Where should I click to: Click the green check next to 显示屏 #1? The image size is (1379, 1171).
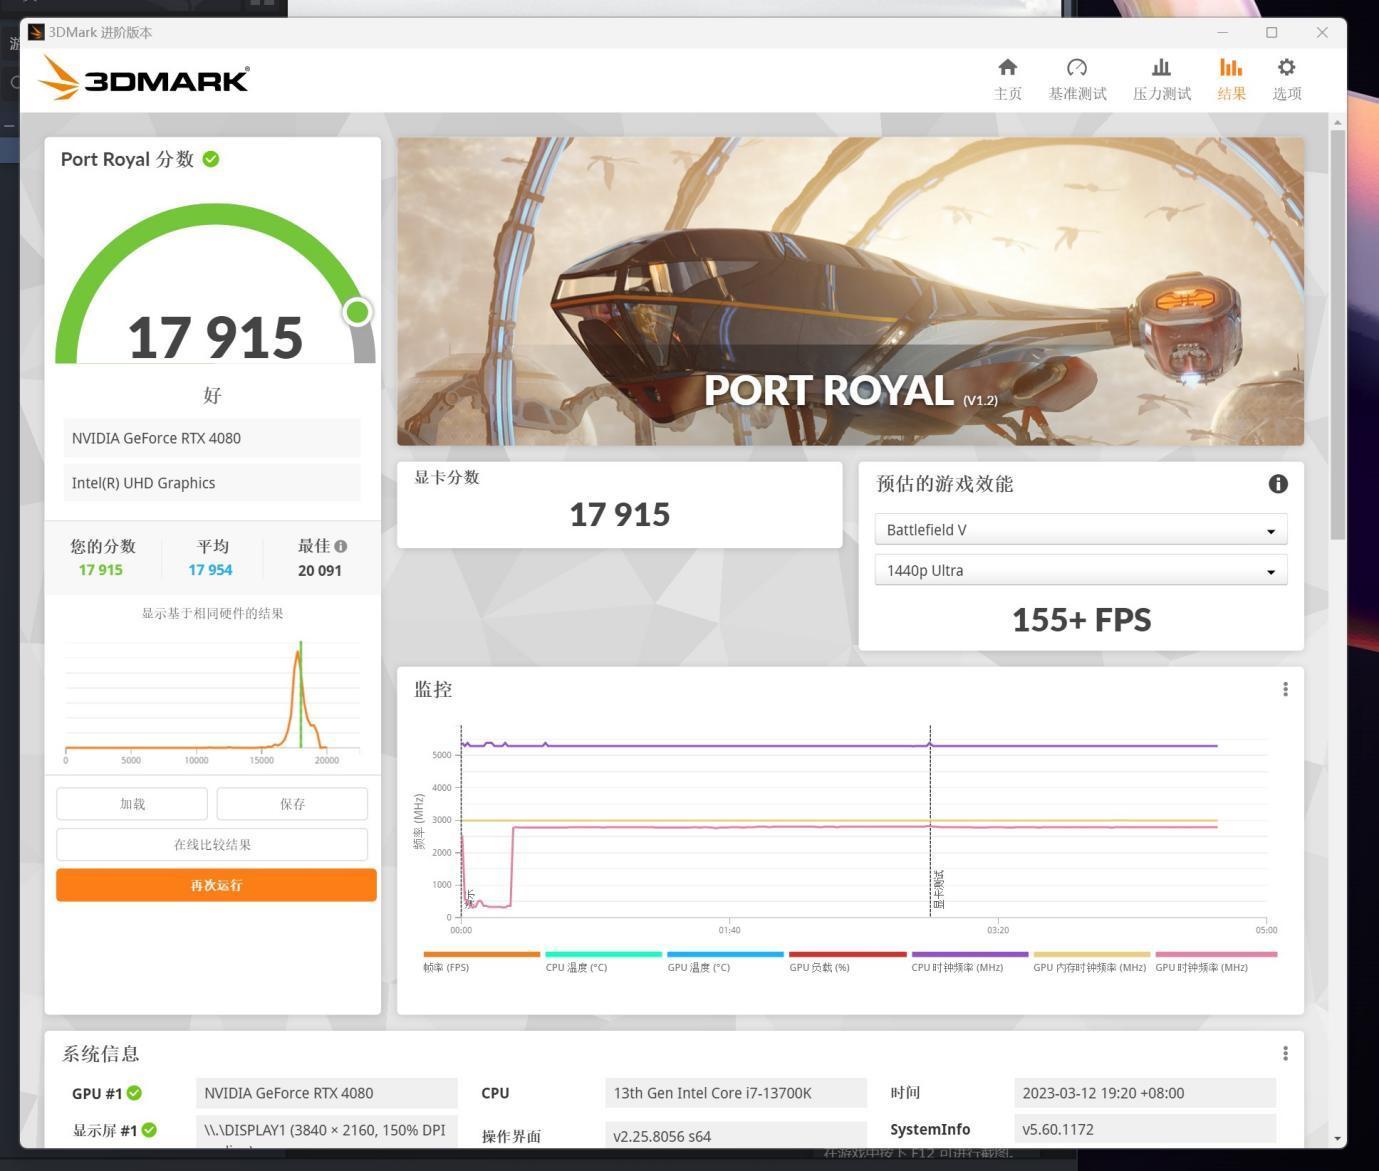pos(149,1130)
